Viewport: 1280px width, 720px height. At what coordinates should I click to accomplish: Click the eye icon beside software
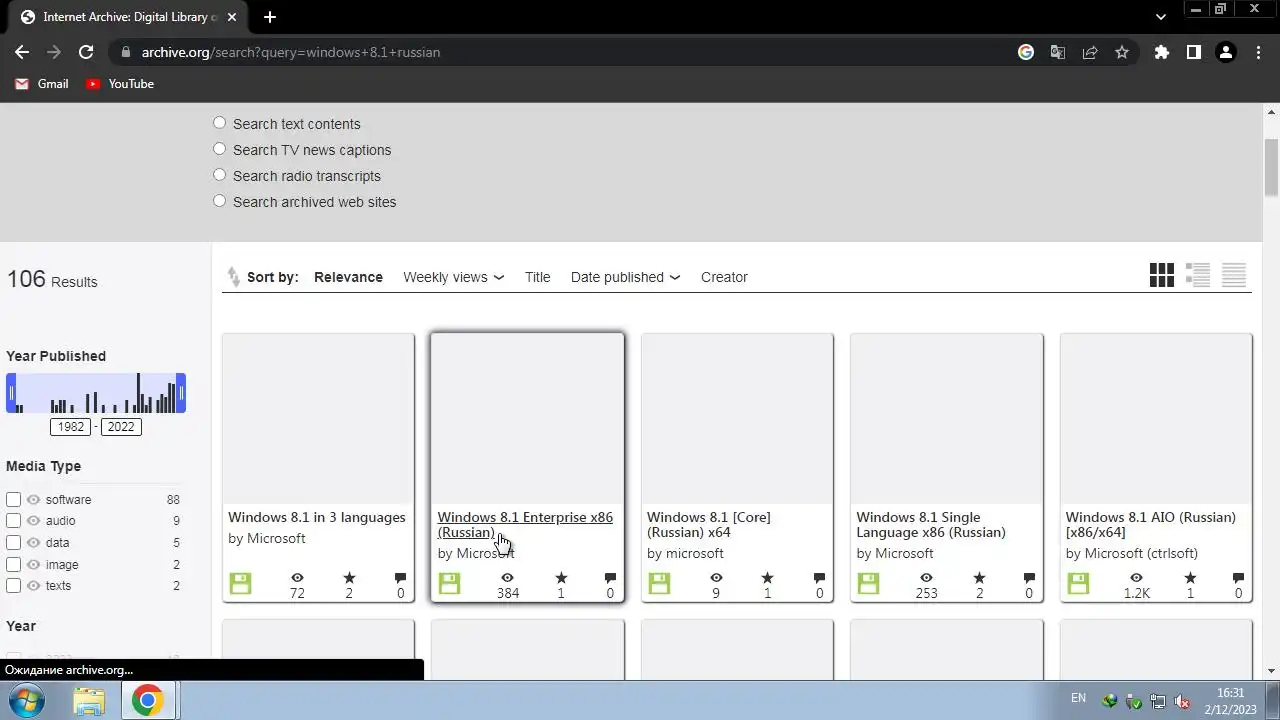[34, 499]
